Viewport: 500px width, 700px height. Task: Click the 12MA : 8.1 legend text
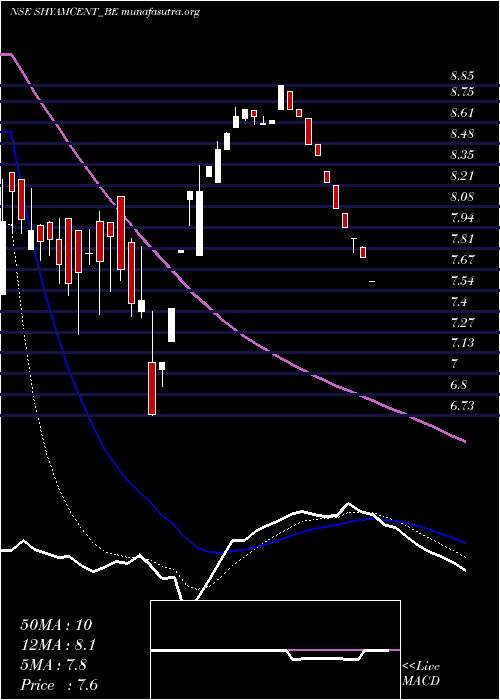58,645
